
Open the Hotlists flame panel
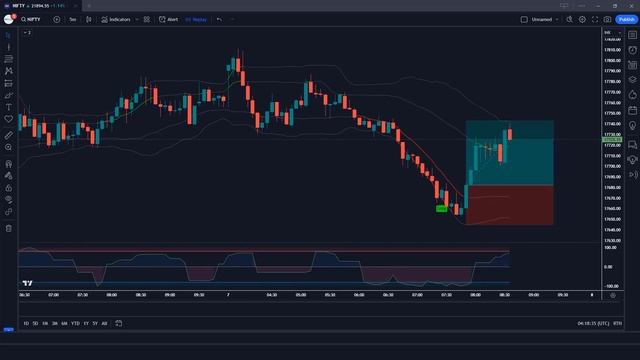click(x=632, y=95)
